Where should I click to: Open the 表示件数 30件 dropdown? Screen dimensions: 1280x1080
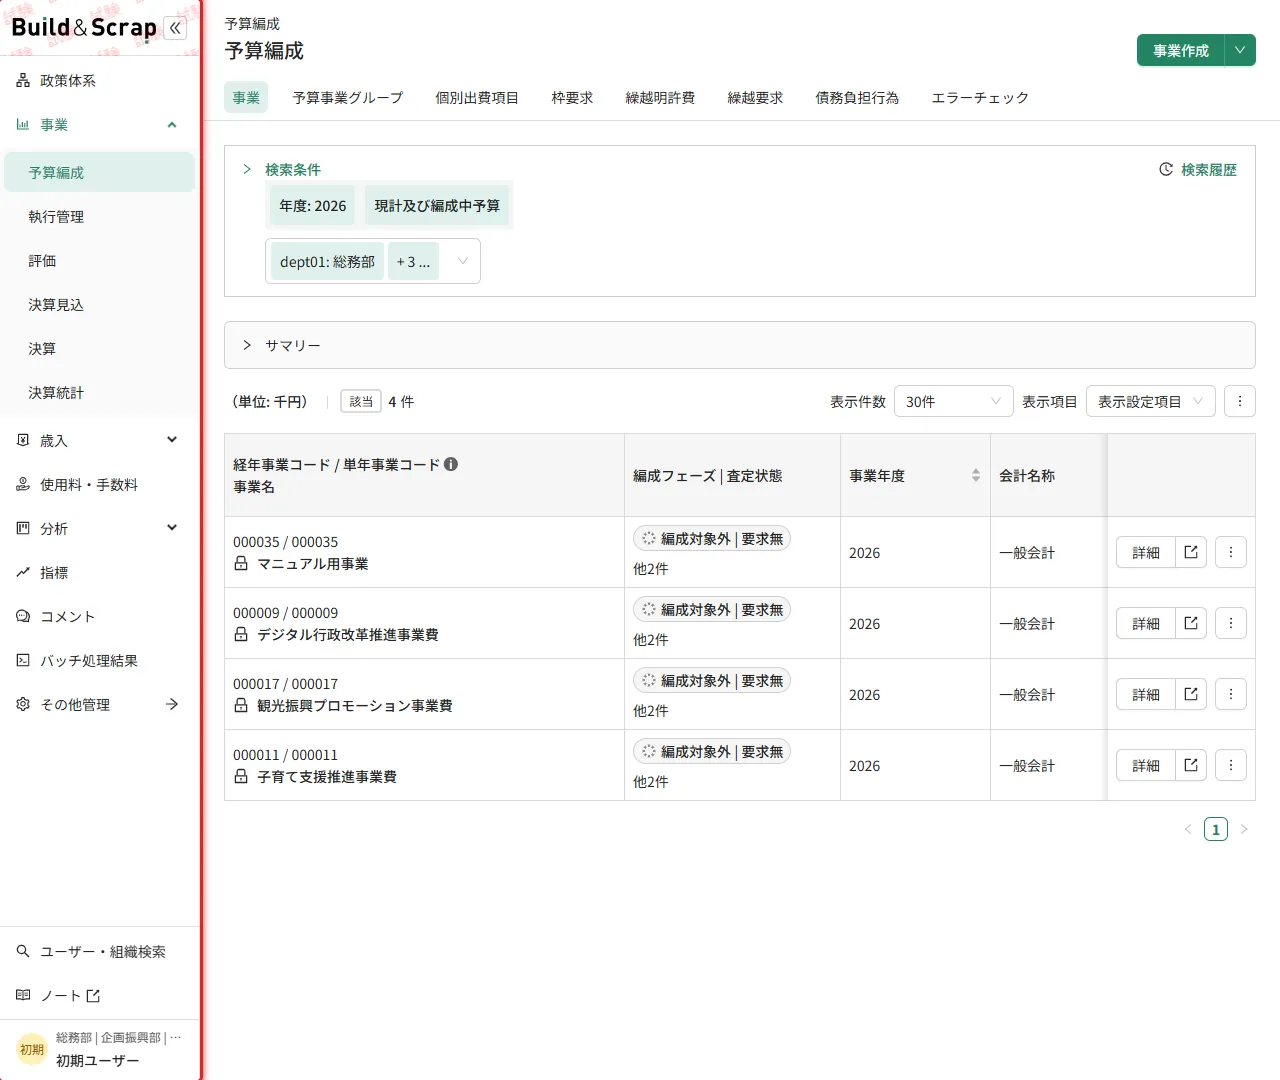(954, 401)
